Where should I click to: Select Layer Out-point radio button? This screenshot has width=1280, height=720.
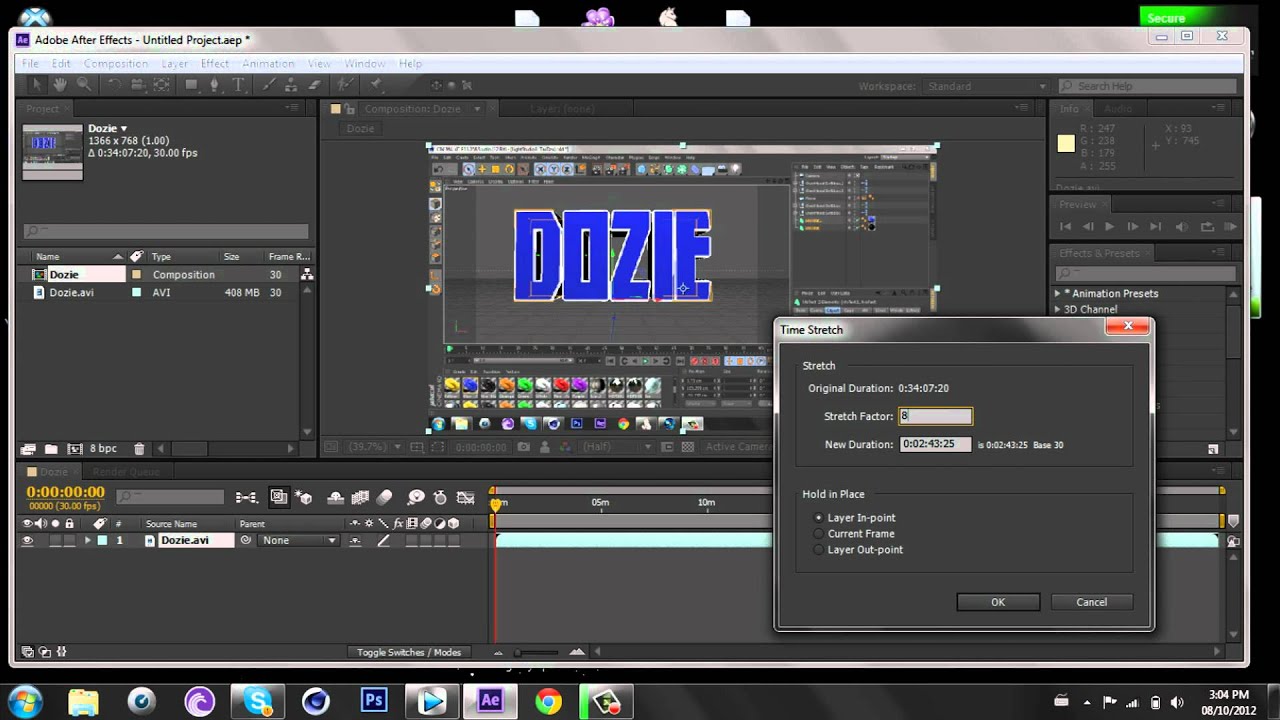820,550
